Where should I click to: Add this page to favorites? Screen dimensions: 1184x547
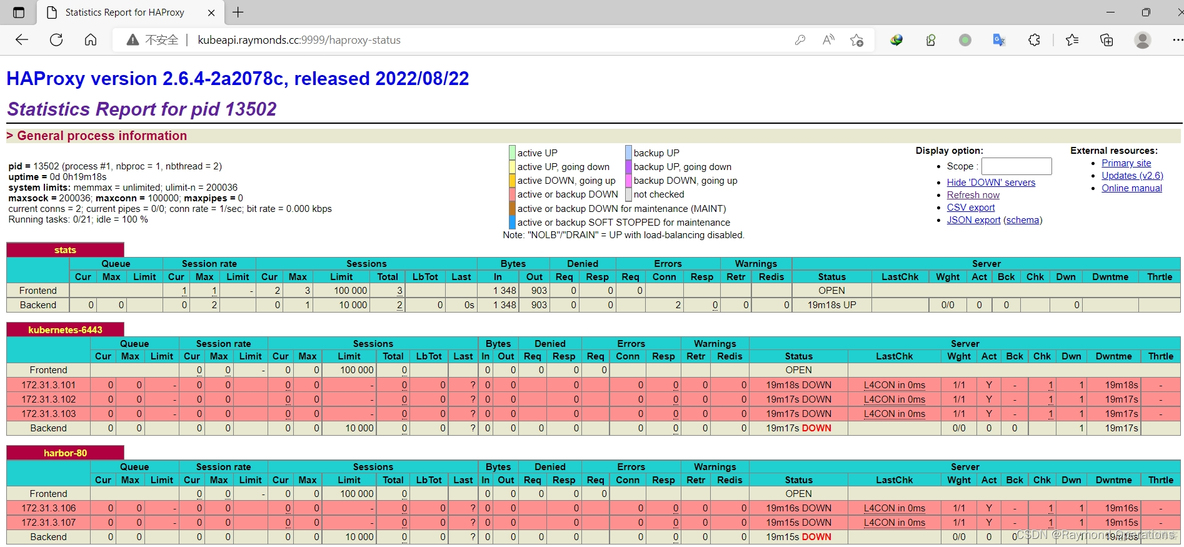coord(857,40)
